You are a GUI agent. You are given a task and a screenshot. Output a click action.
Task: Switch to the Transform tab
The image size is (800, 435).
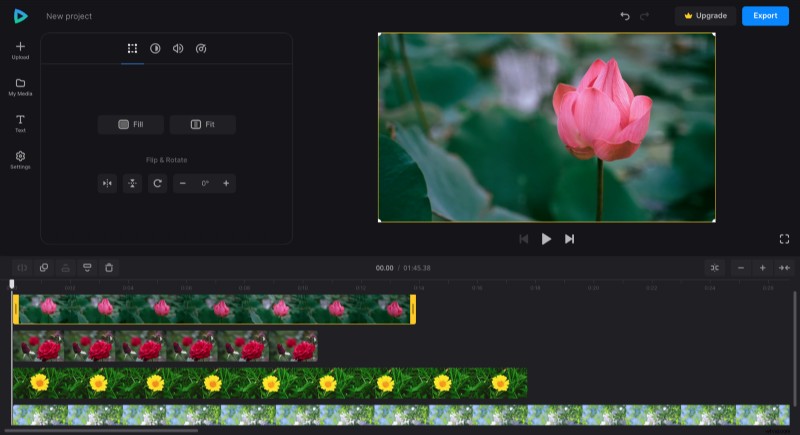coord(132,48)
